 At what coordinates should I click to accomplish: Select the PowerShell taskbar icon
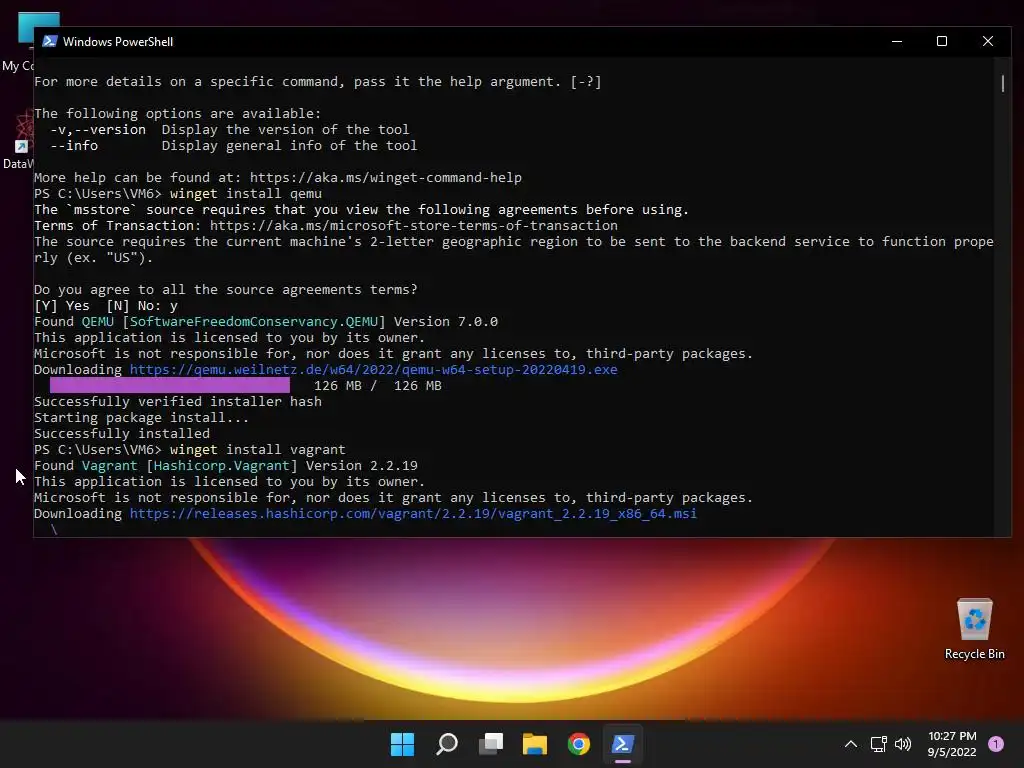point(622,744)
